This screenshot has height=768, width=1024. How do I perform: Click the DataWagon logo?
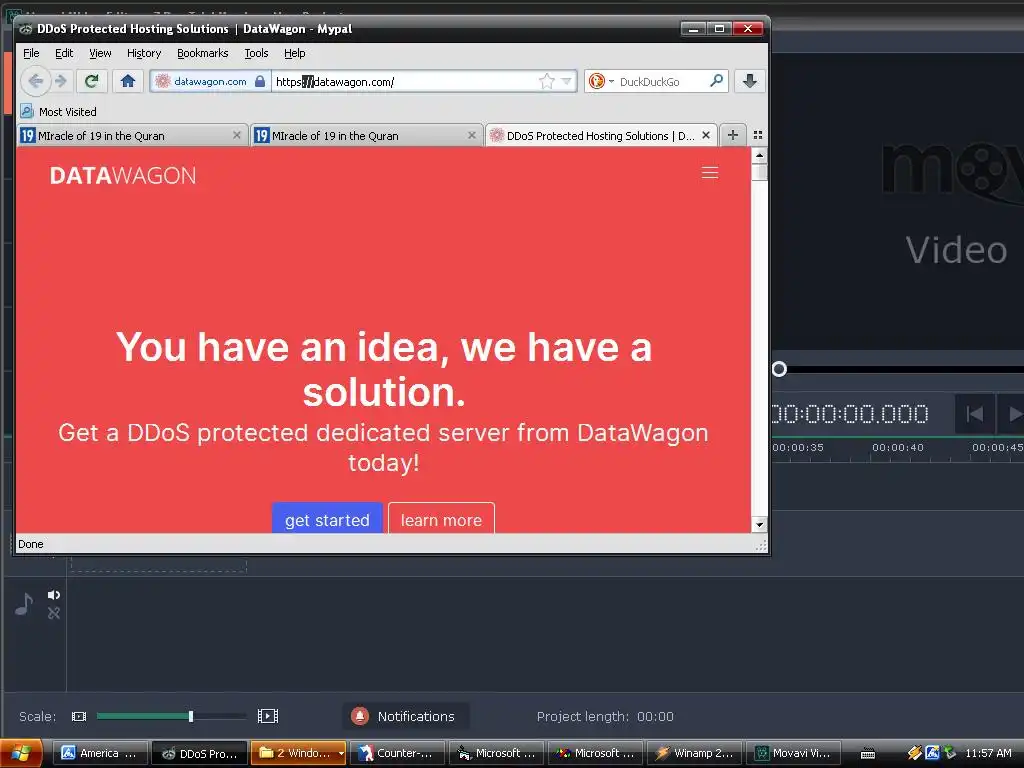click(x=123, y=176)
